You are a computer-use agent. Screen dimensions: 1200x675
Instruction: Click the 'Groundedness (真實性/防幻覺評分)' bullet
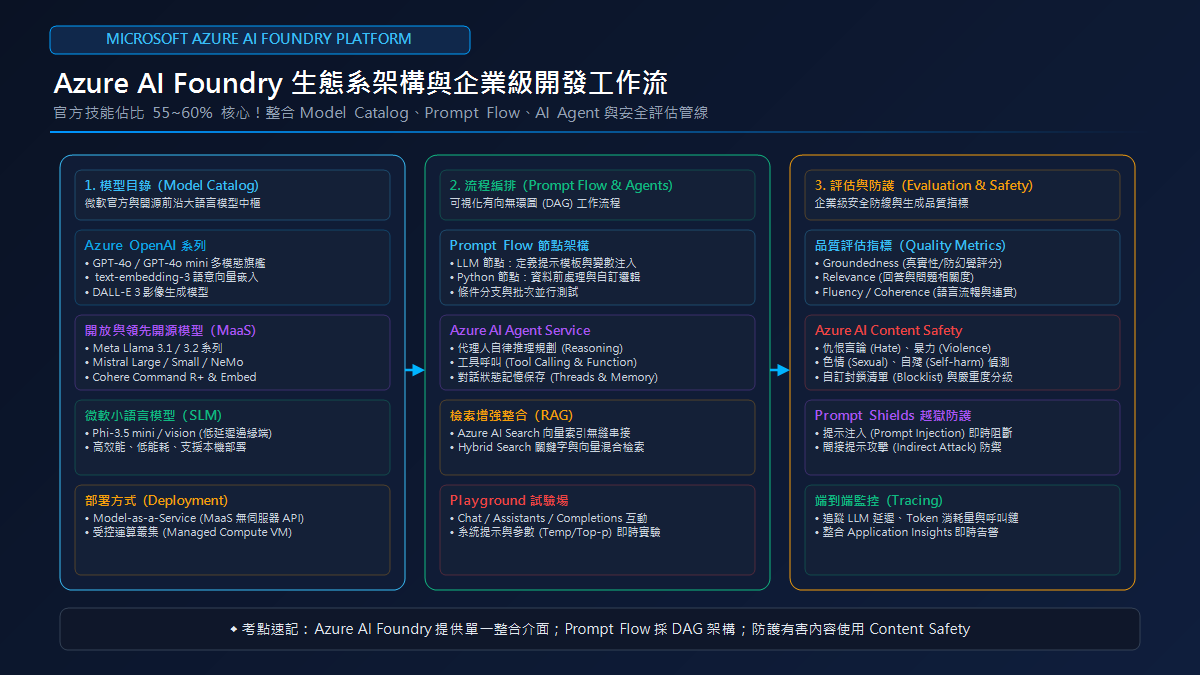908,263
